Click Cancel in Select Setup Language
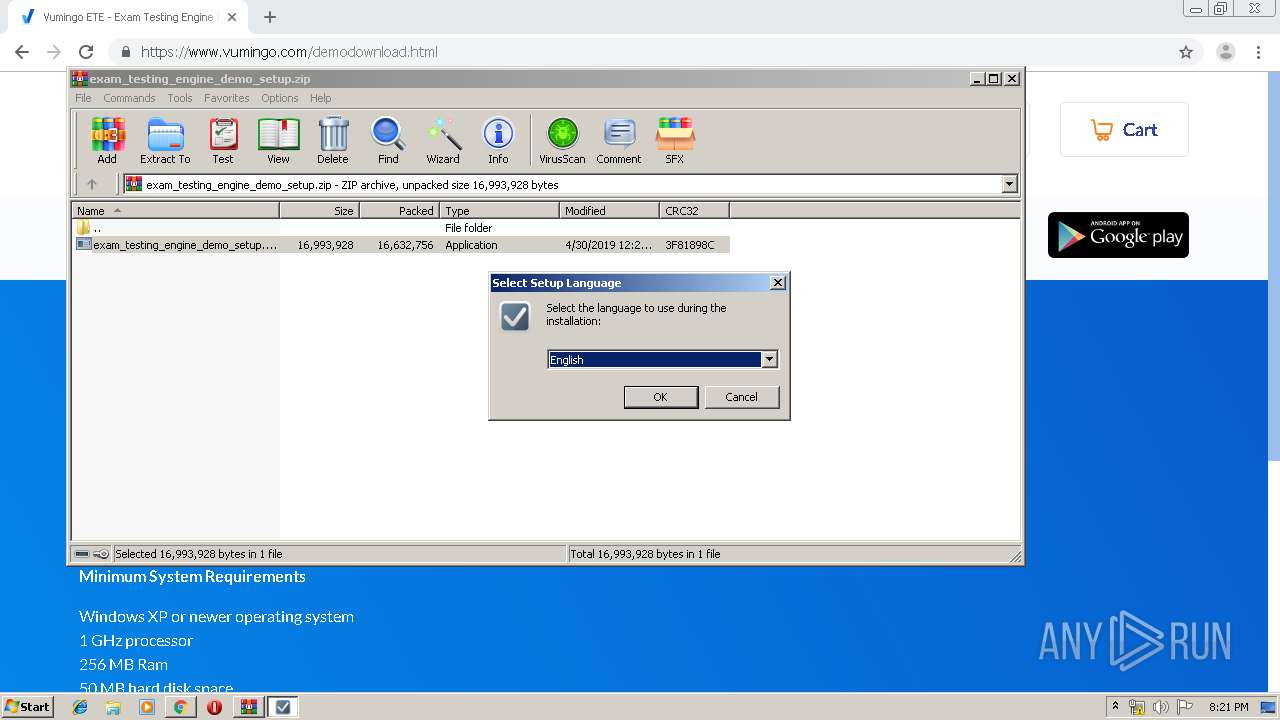Viewport: 1280px width, 720px height. 741,397
